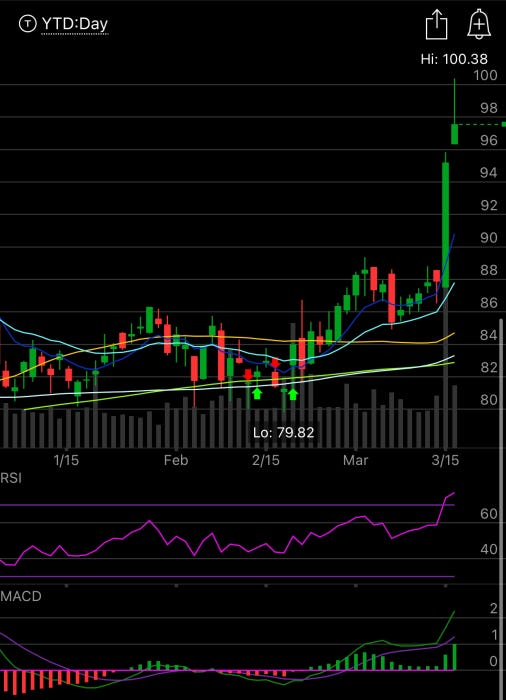
Task: Tap the 80 price axis label
Action: coord(489,400)
